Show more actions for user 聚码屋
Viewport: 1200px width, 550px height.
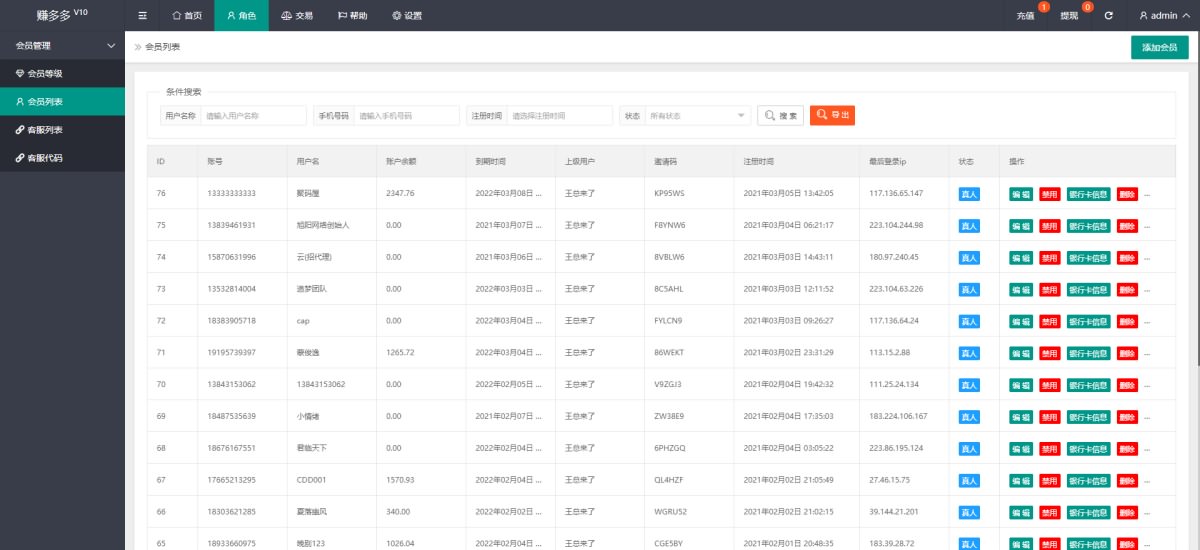[1148, 194]
